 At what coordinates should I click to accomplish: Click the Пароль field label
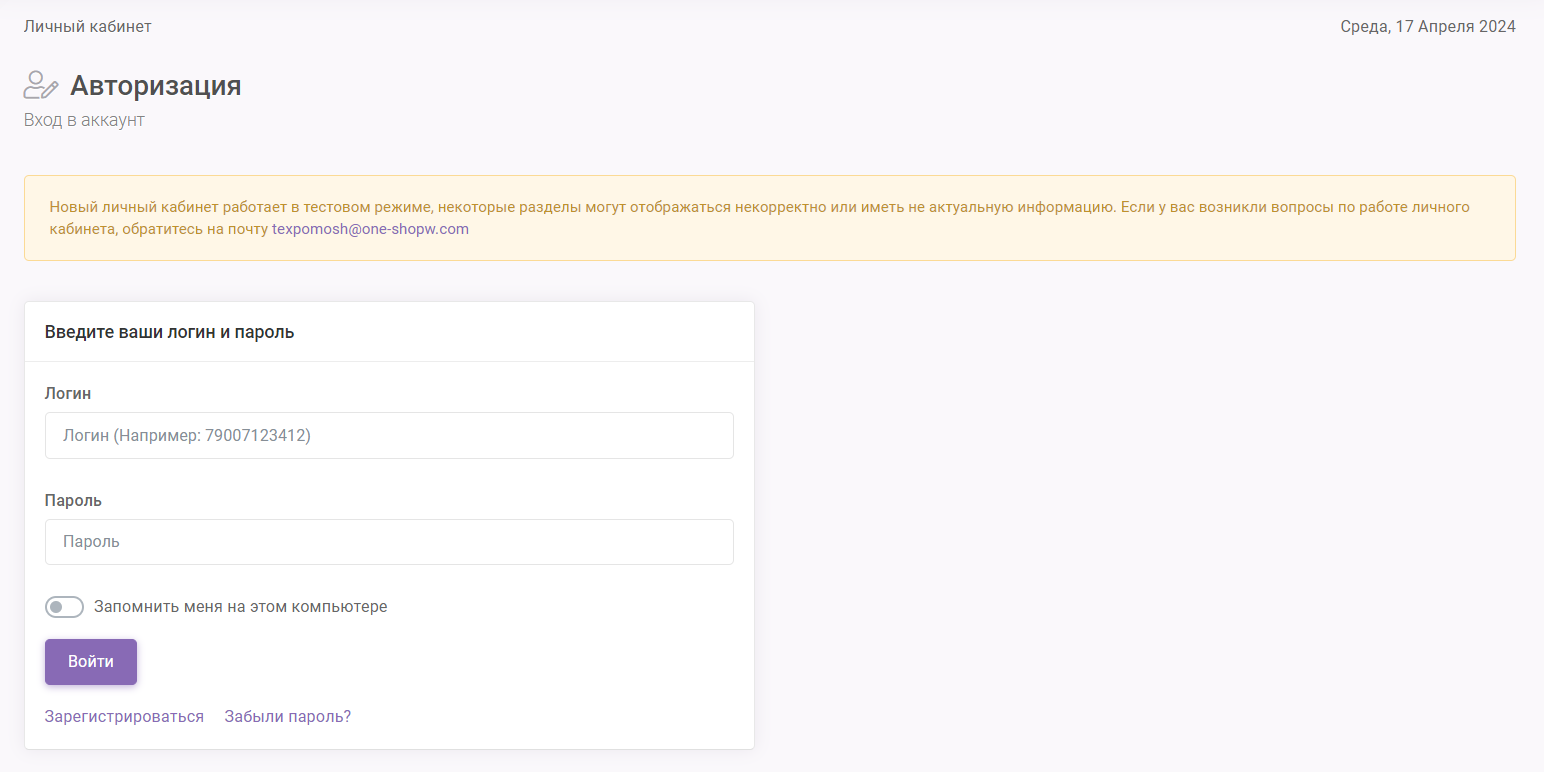pos(73,500)
